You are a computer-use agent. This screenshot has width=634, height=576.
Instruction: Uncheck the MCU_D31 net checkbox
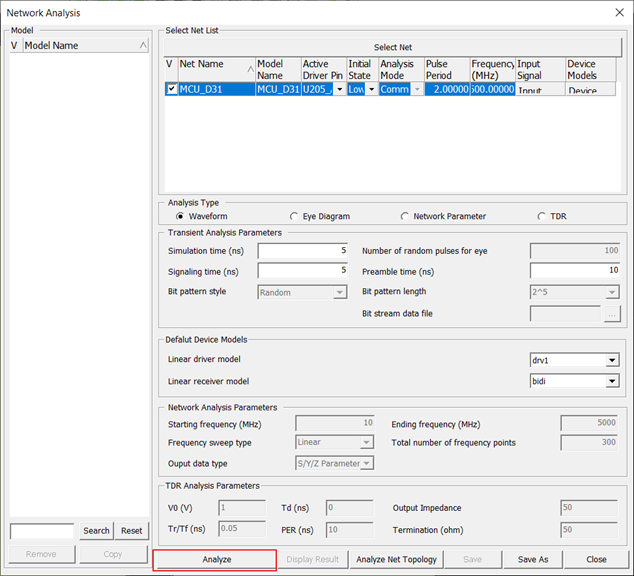coord(170,89)
